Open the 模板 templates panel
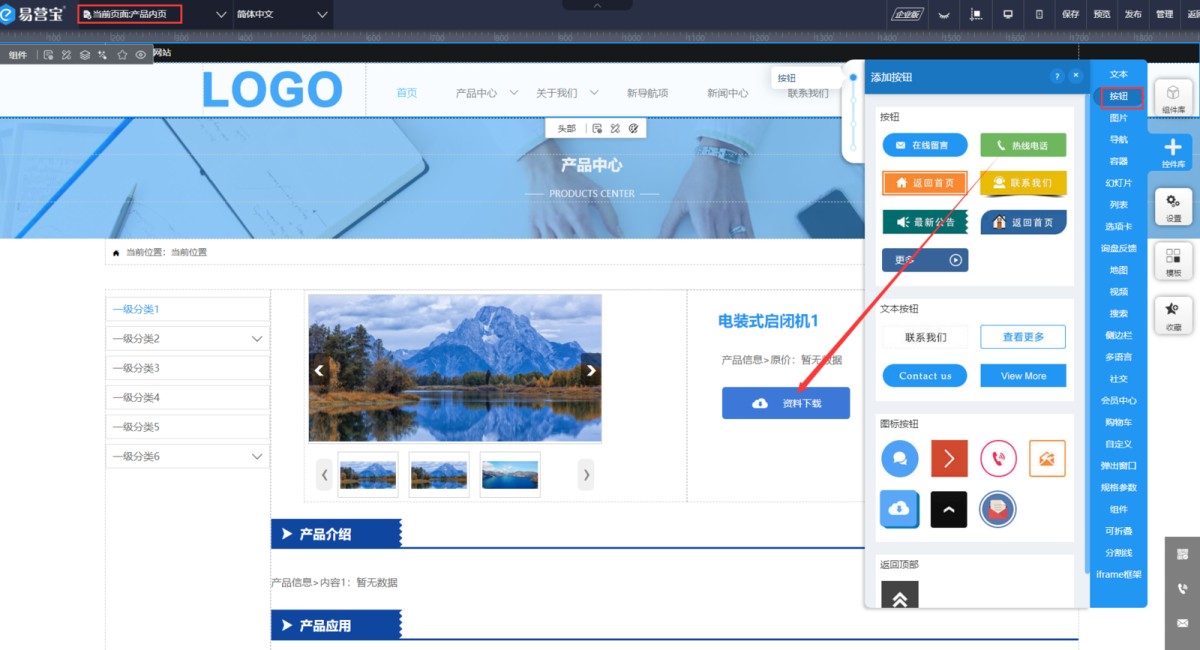This screenshot has height=650, width=1200. tap(1173, 261)
